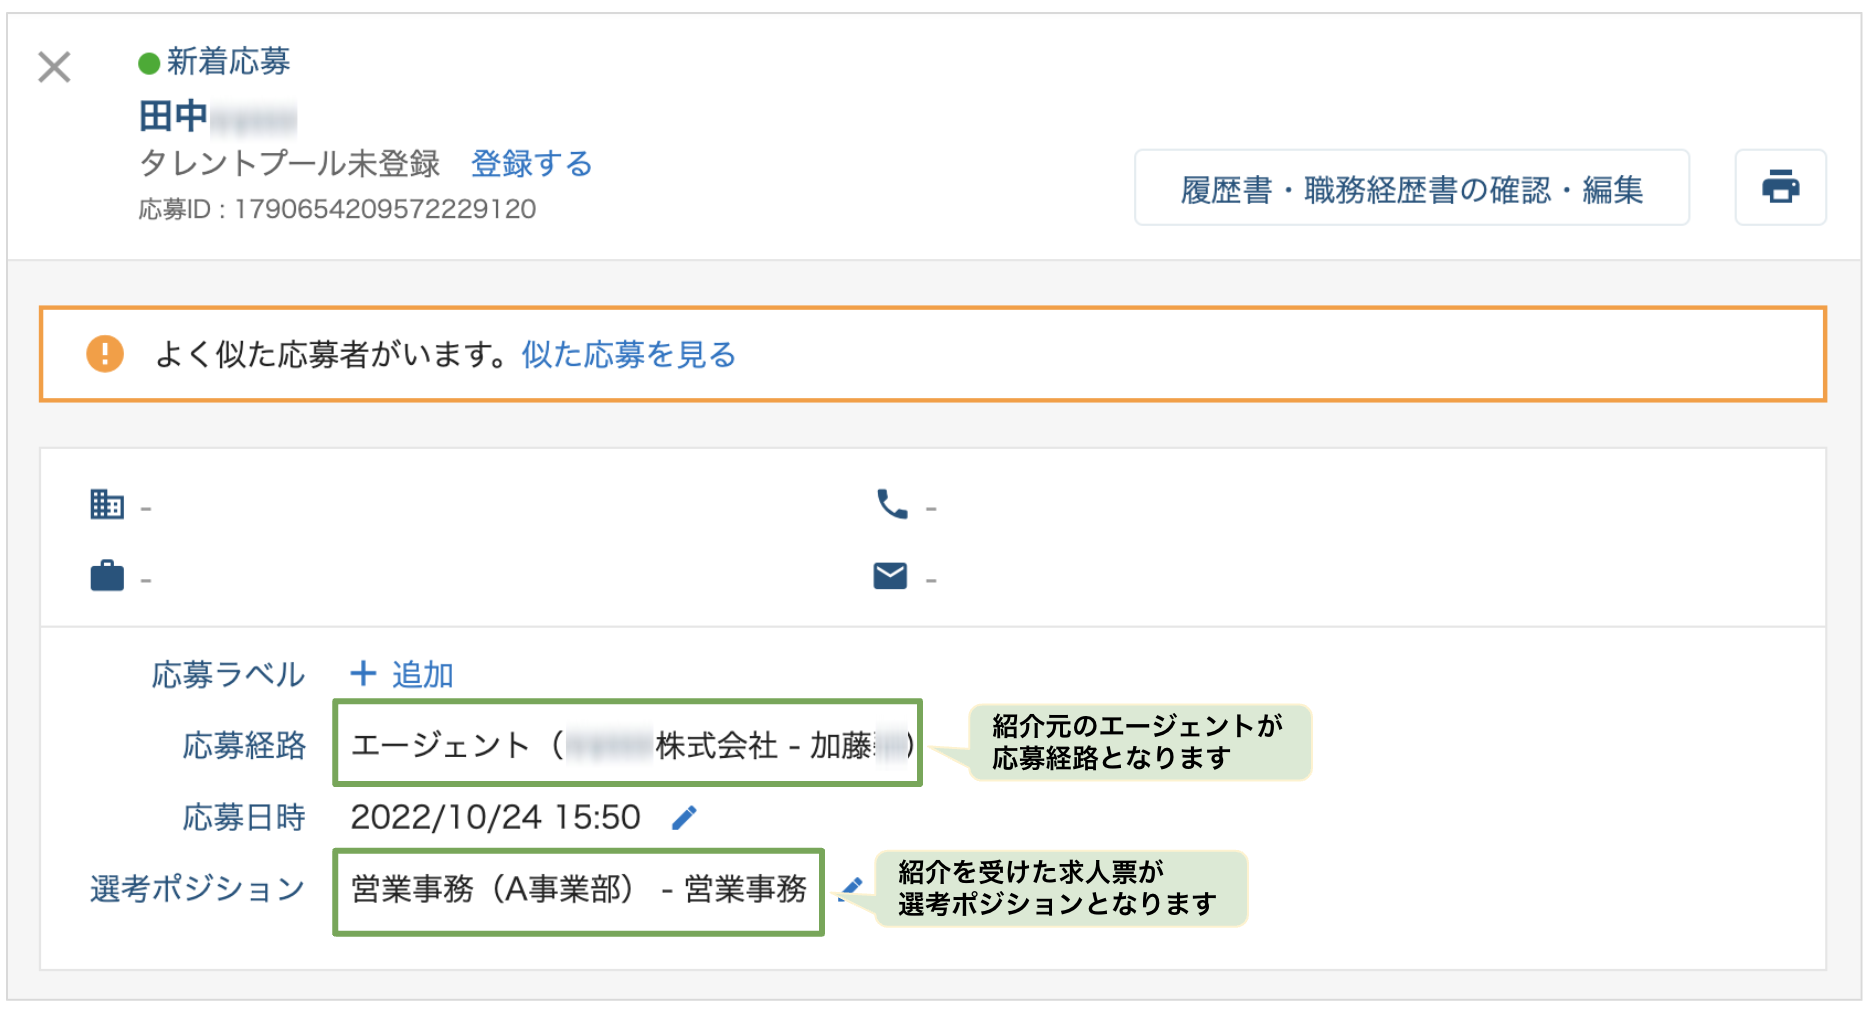Click the 応募ID number text
Image resolution: width=1872 pixels, height=1014 pixels.
click(384, 209)
